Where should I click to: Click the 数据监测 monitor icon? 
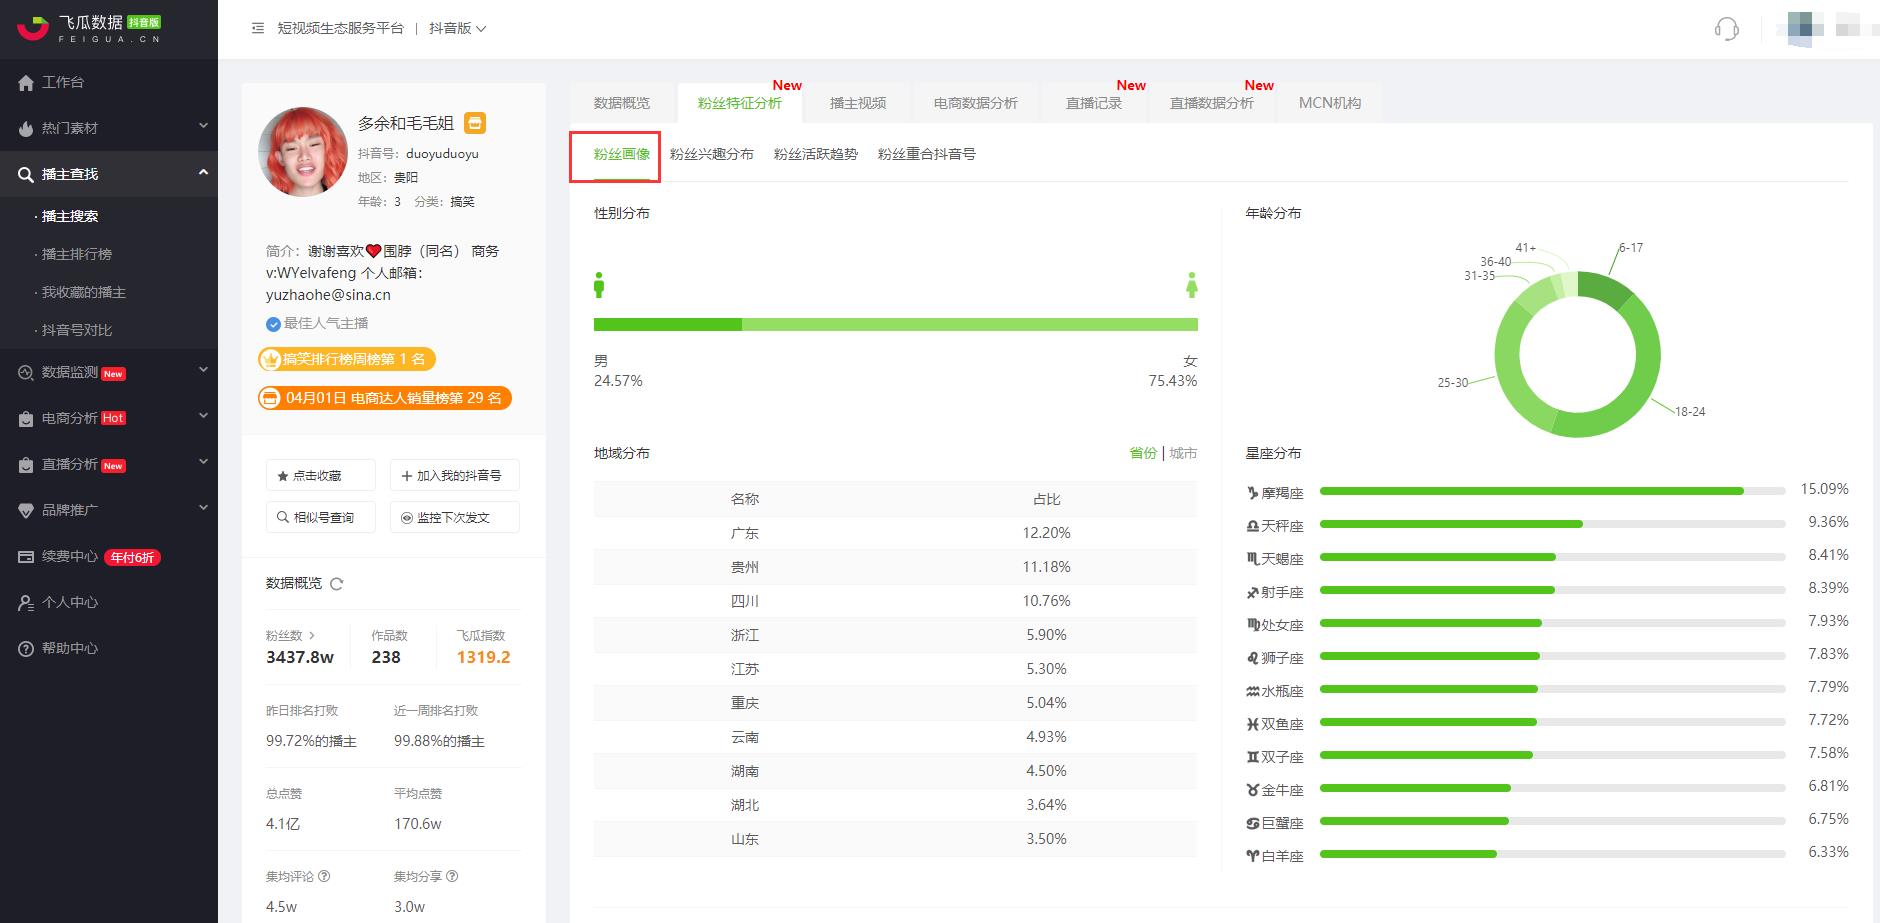click(26, 373)
